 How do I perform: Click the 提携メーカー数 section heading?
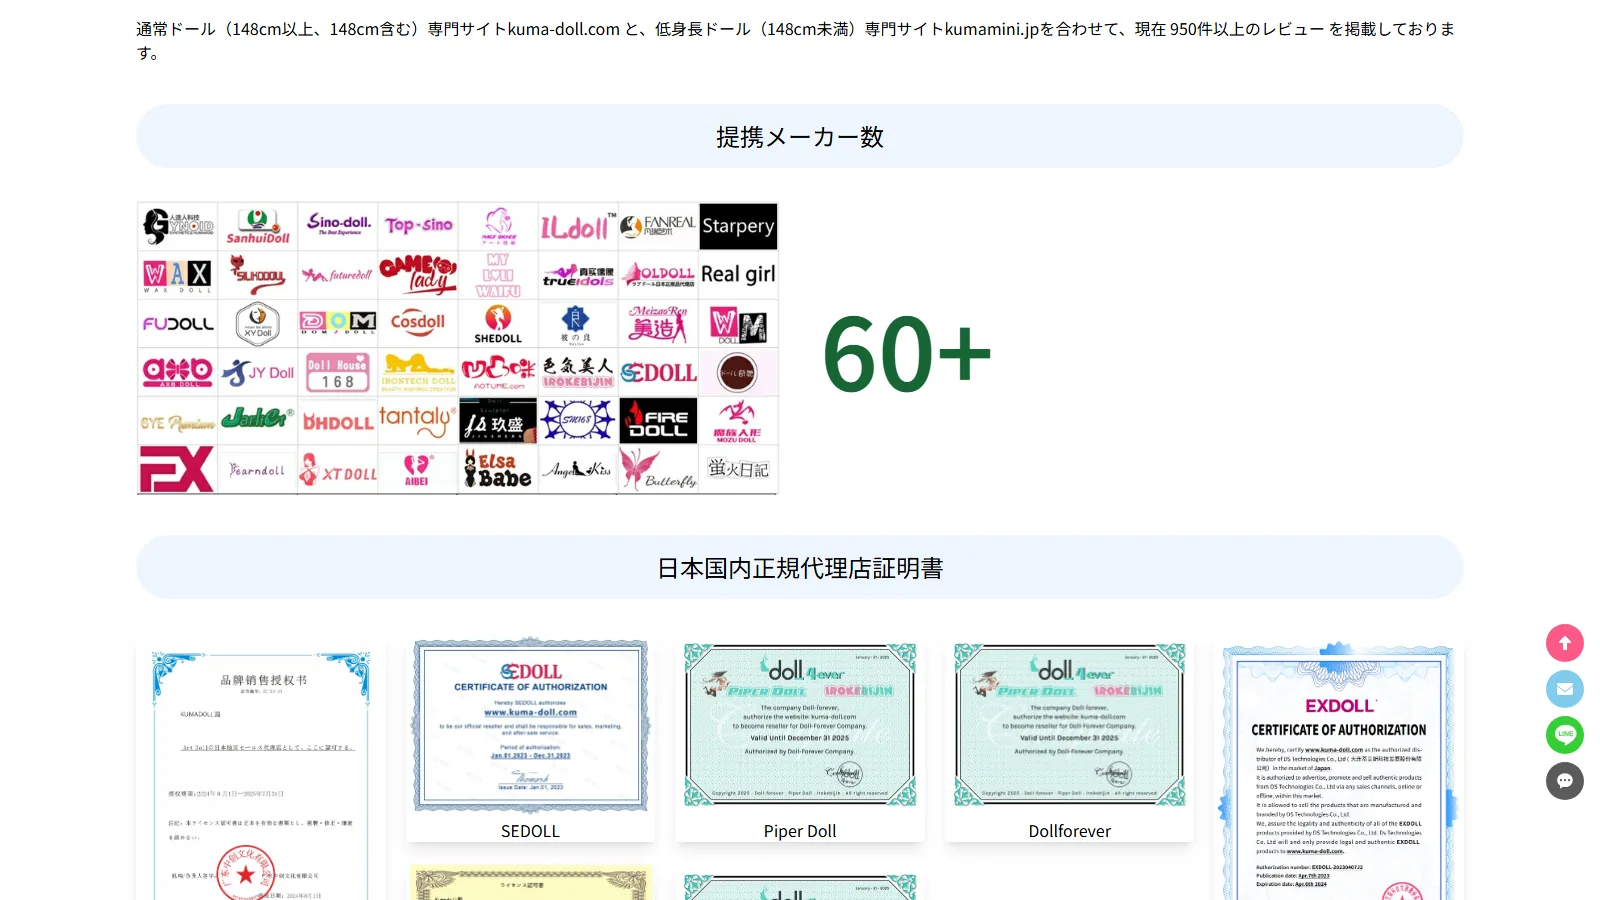pos(800,137)
